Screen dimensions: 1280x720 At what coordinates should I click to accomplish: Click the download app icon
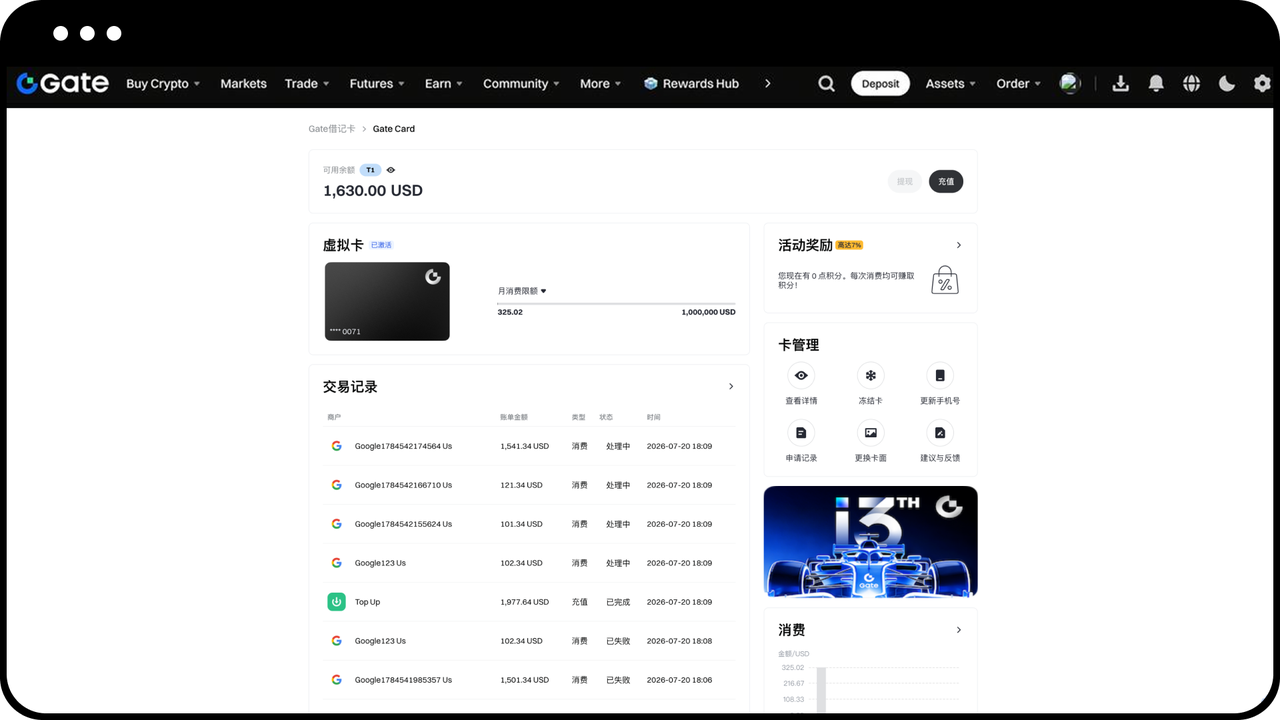[1120, 84]
